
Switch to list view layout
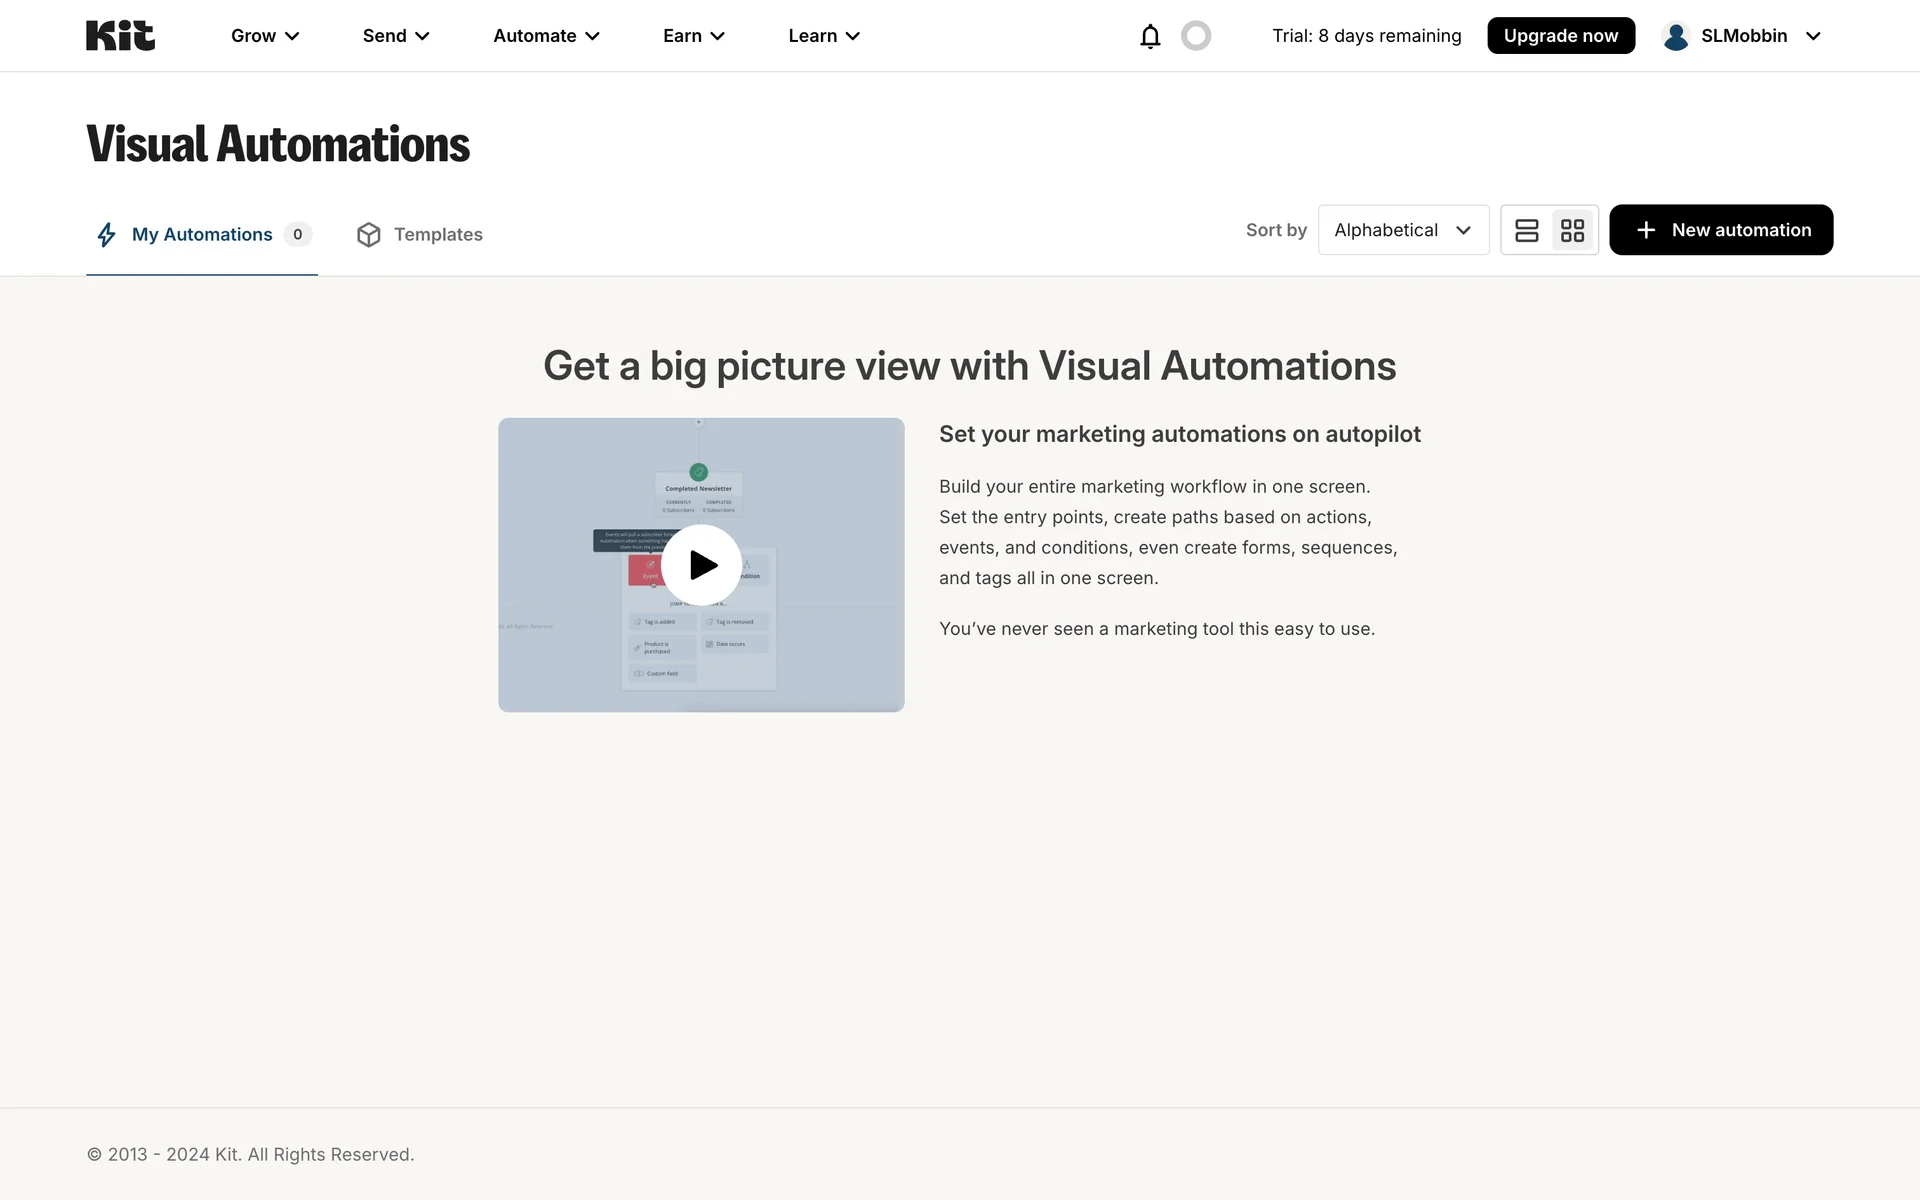pyautogui.click(x=1526, y=230)
